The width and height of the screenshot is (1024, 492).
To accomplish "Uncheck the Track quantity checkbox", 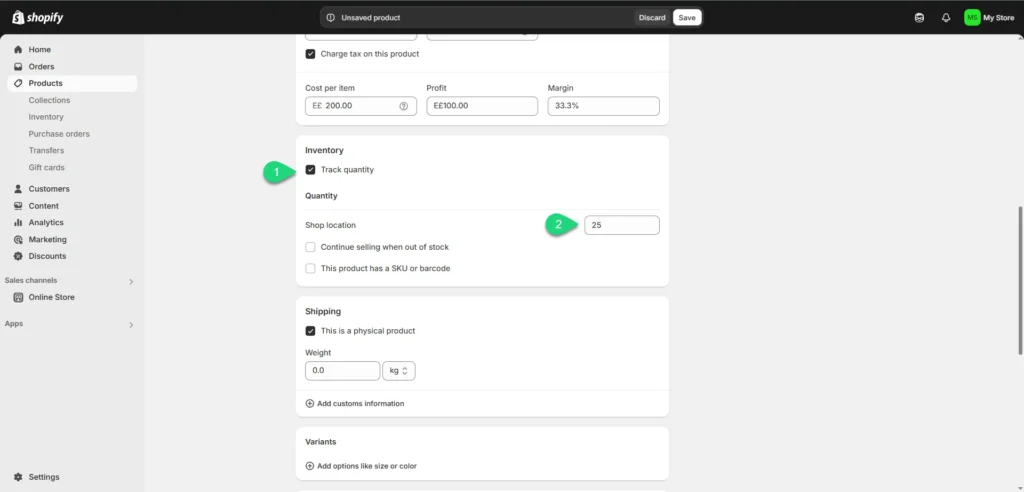I will [310, 170].
